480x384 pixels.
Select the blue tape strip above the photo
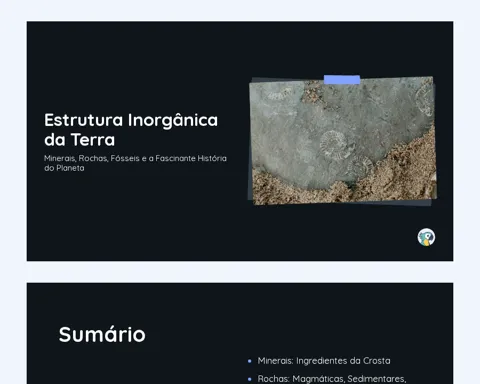click(342, 80)
